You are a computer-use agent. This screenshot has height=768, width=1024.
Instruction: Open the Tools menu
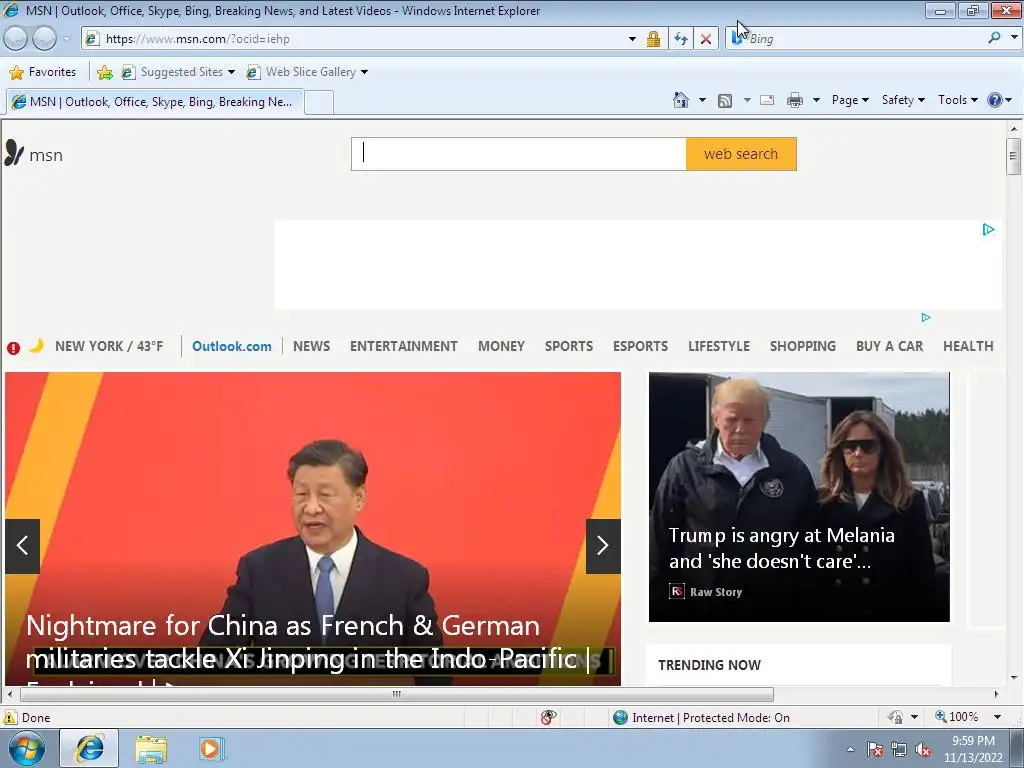tap(957, 100)
